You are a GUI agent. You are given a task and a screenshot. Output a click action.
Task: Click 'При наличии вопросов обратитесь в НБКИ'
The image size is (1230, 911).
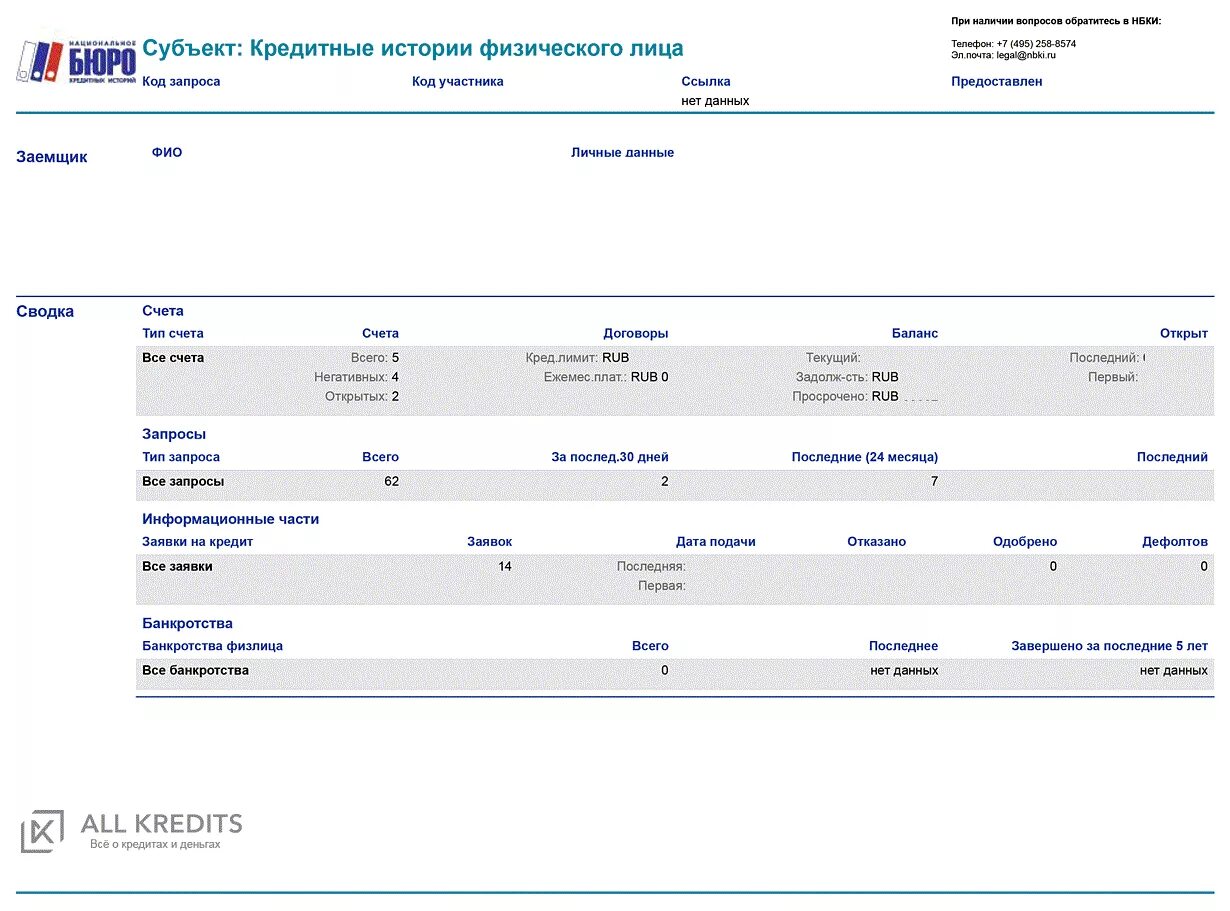[x=1057, y=21]
